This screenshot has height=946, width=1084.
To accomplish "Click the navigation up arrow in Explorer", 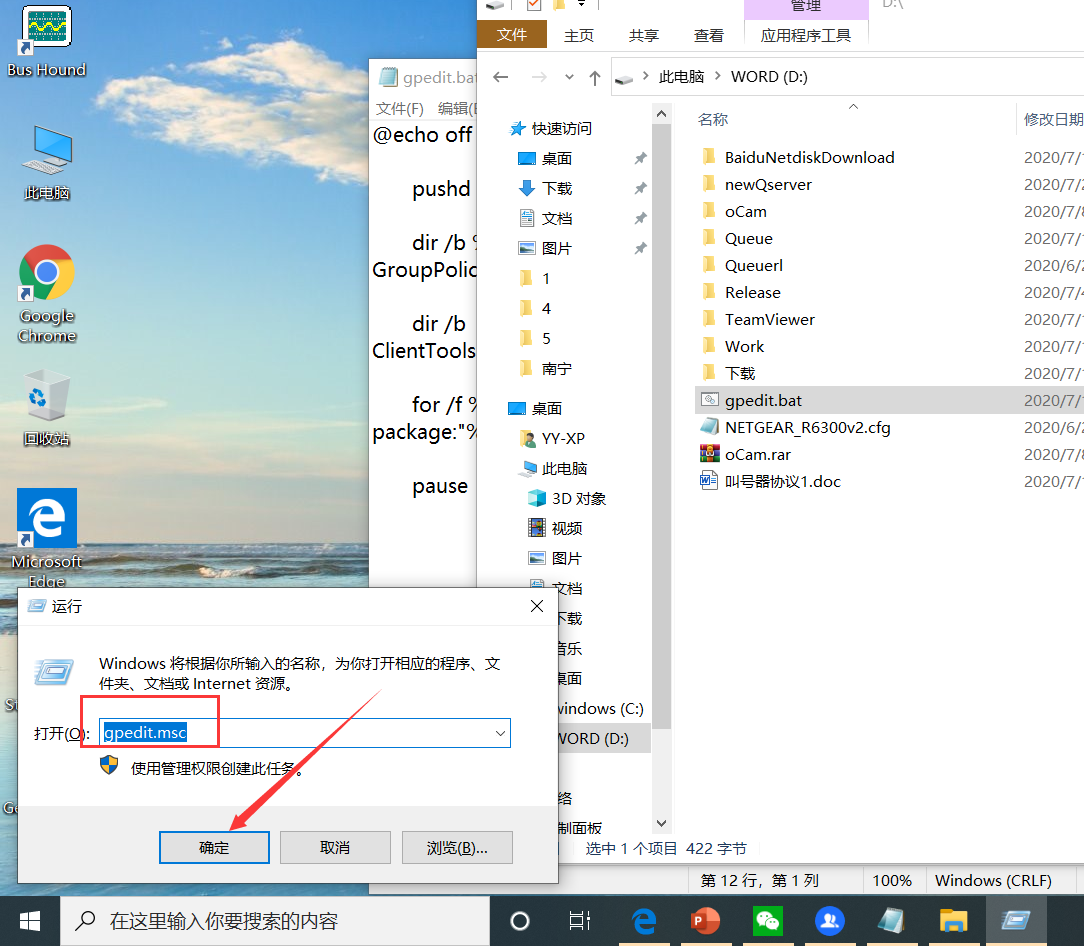I will click(595, 76).
